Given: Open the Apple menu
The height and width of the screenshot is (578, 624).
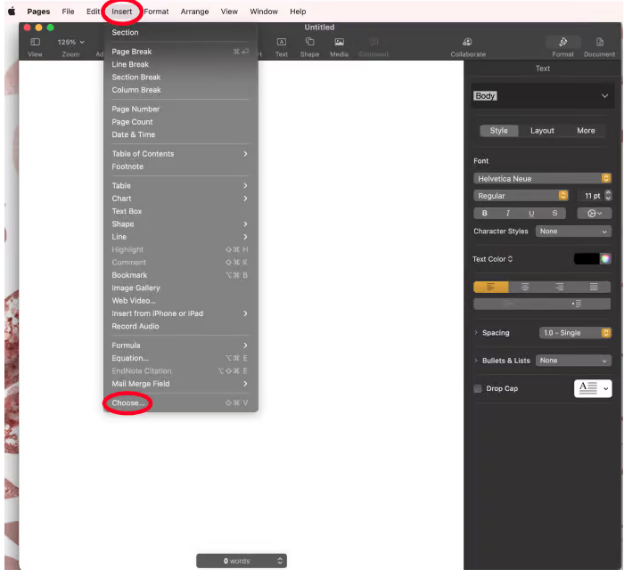Looking at the screenshot, I should pyautogui.click(x=12, y=11).
